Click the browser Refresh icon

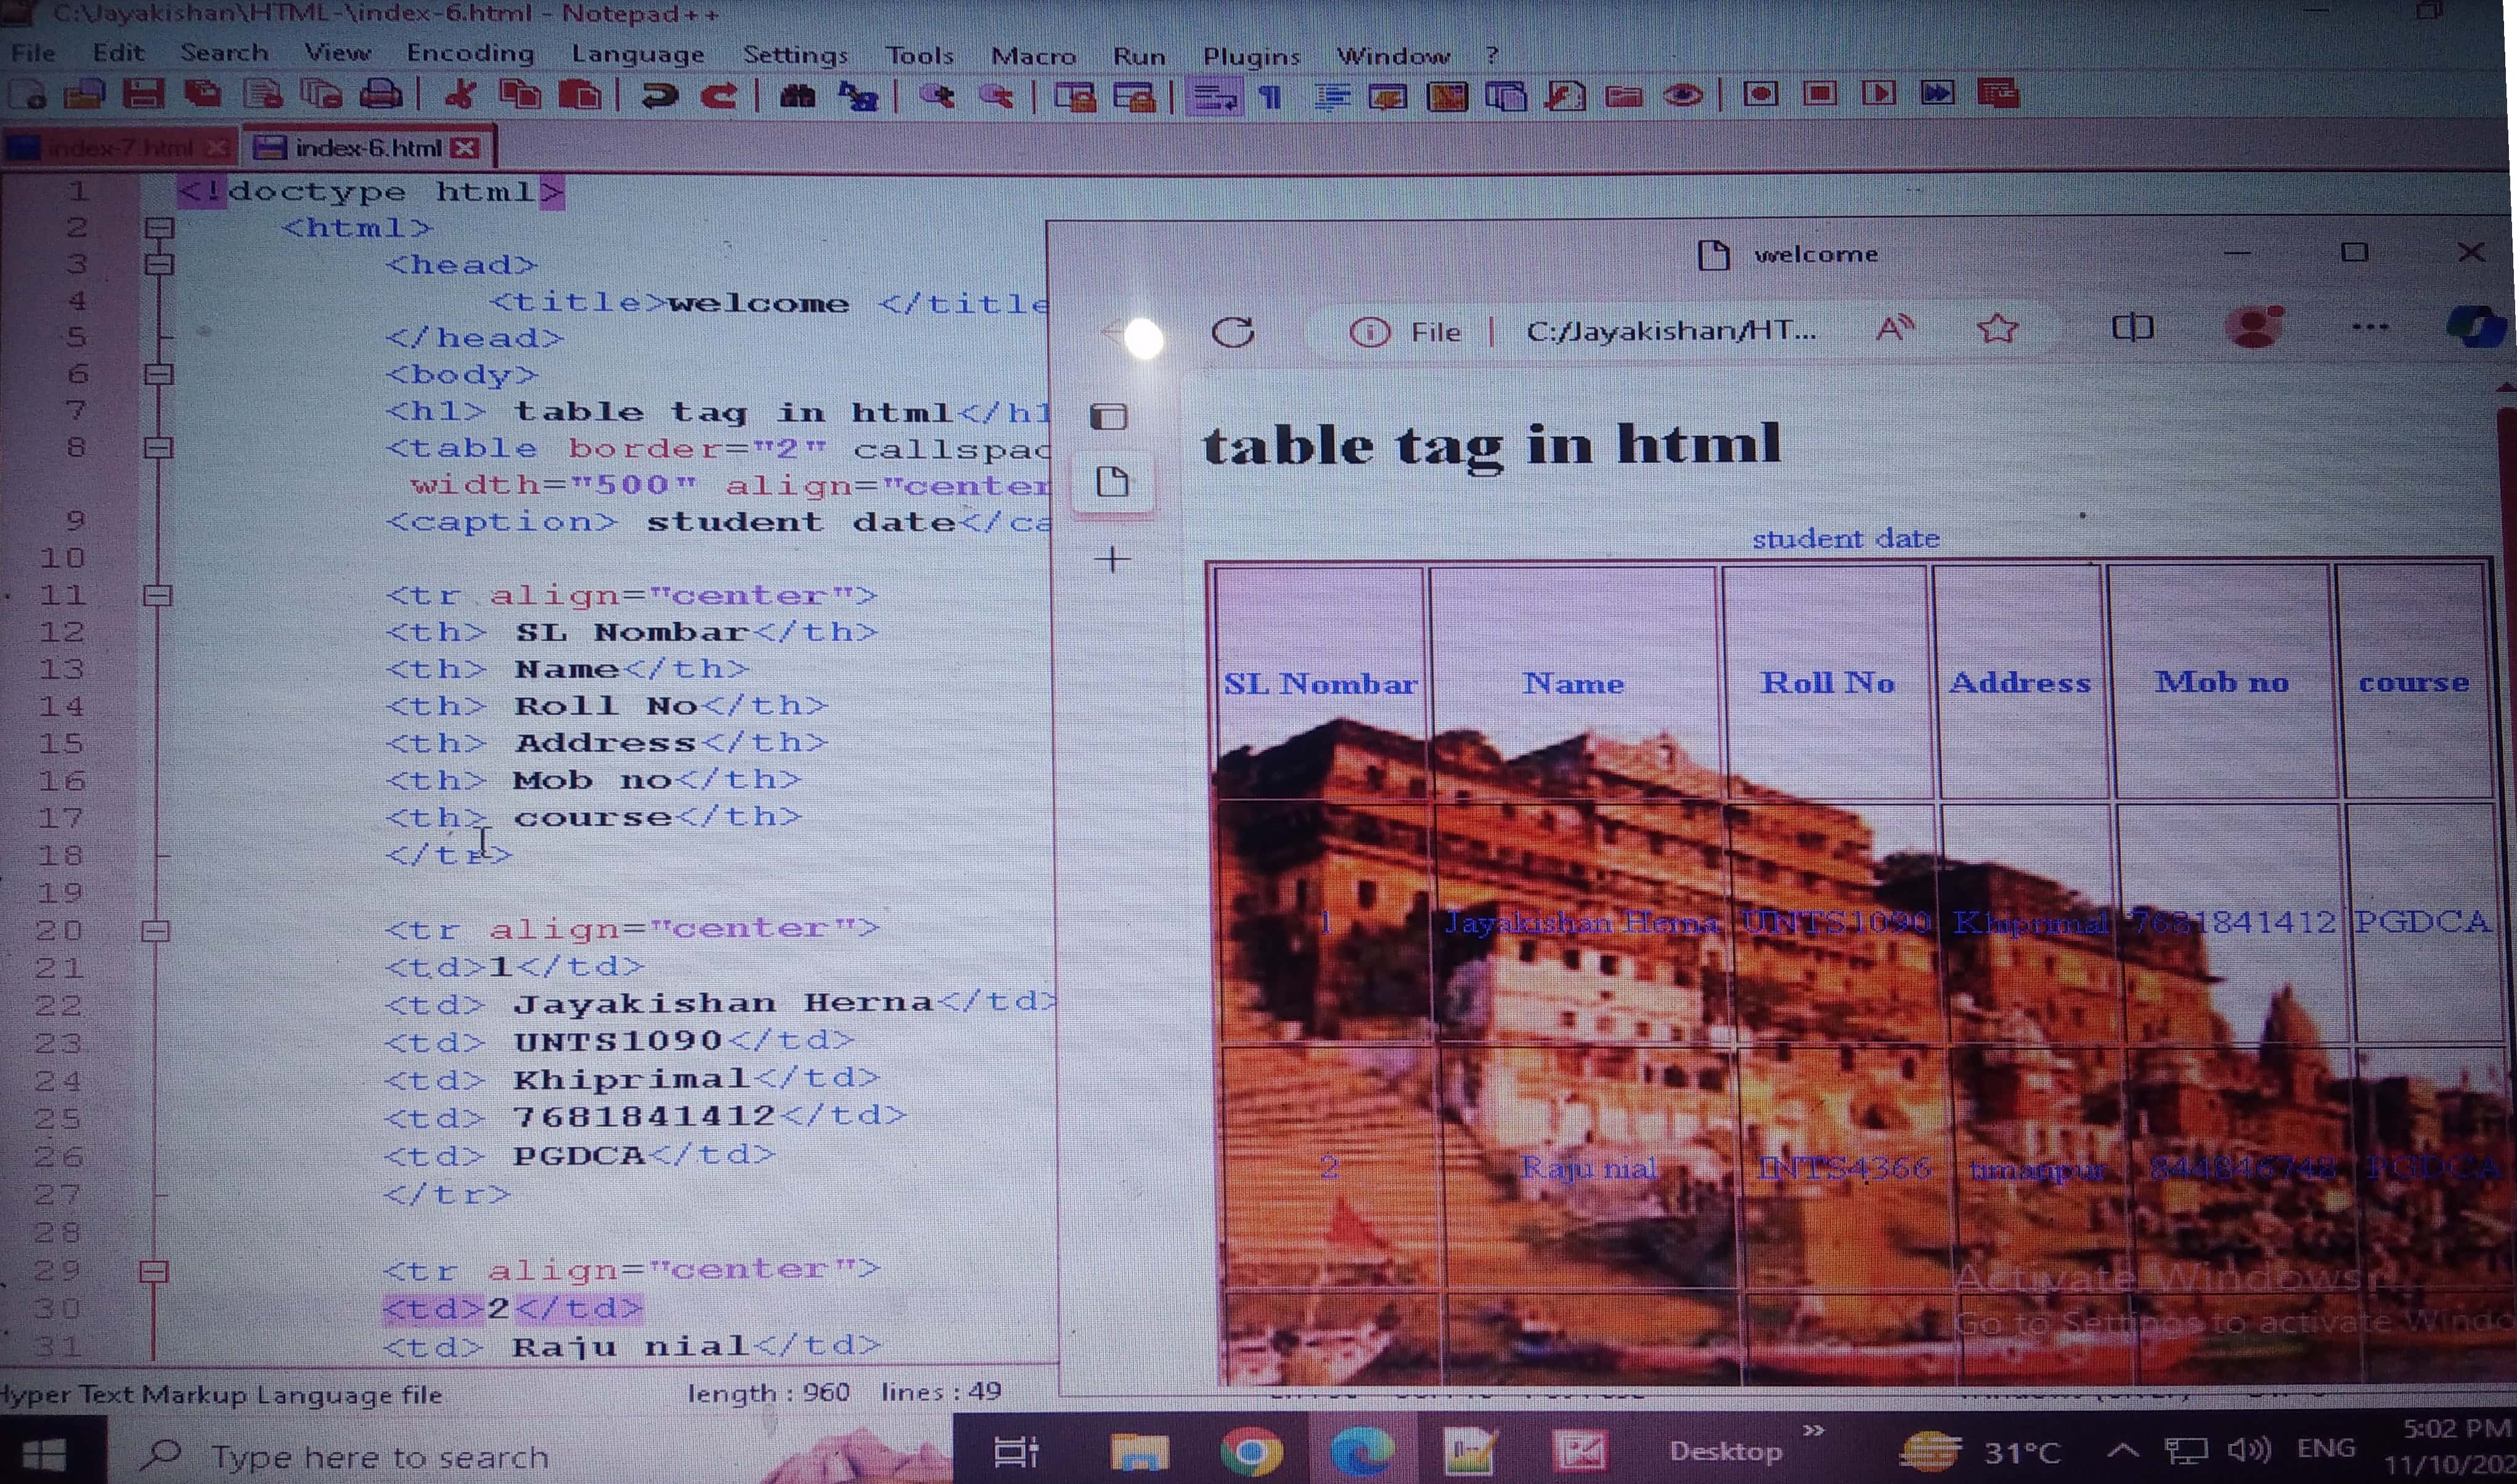(1232, 331)
